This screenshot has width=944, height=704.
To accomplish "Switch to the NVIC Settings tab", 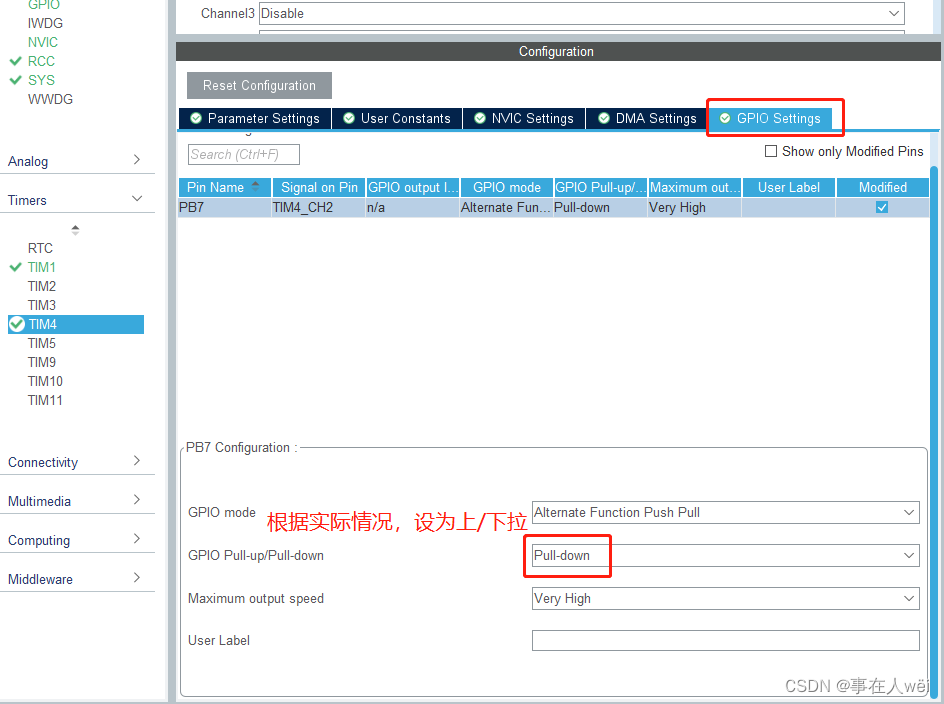I will pos(524,119).
